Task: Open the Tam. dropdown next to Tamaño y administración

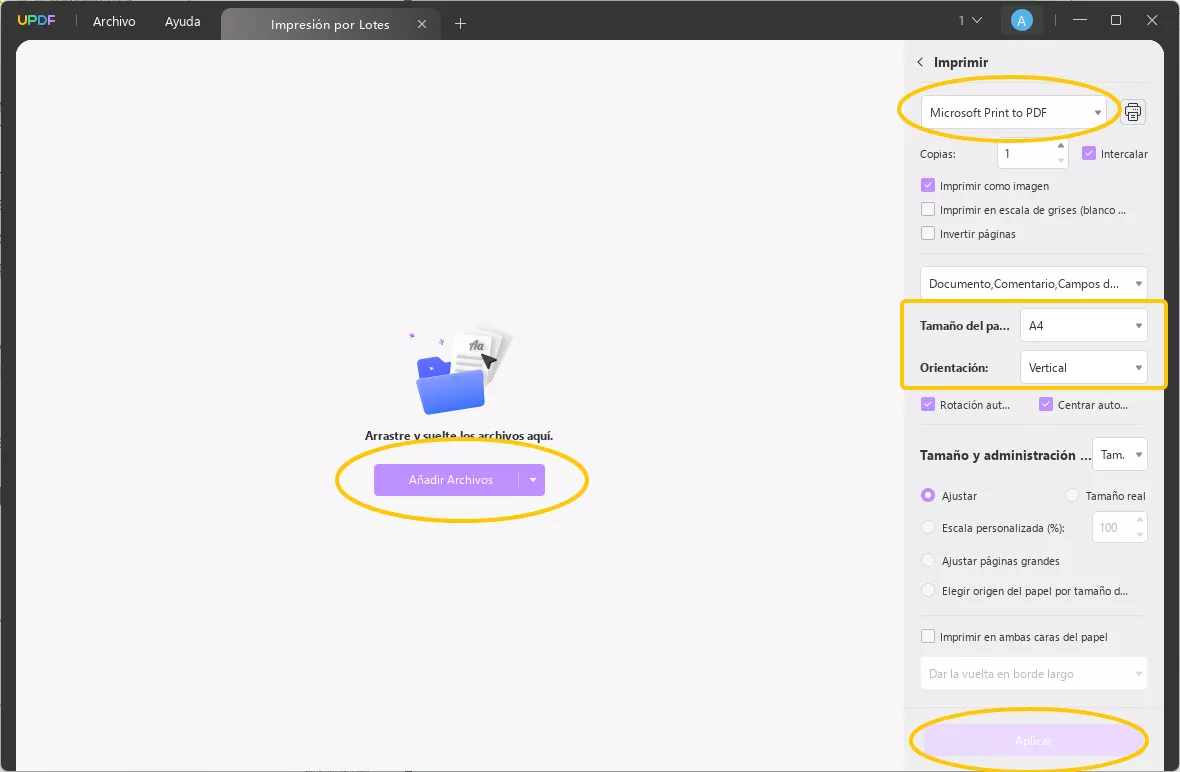Action: 1120,454
